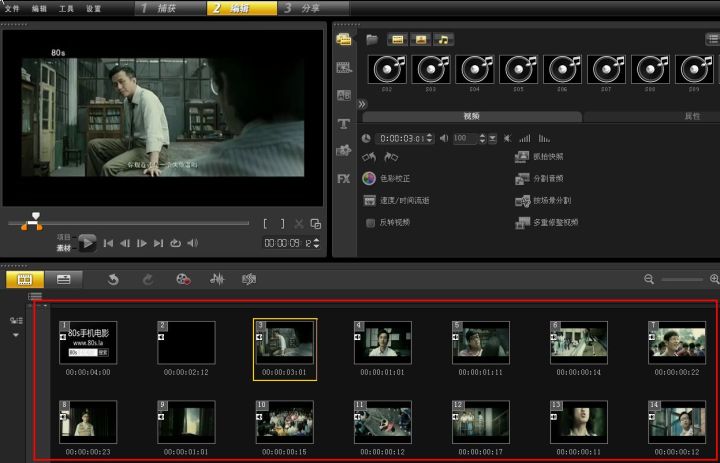The height and width of the screenshot is (463, 720).
Task: Open the Title (T) library icon
Action: (343, 124)
